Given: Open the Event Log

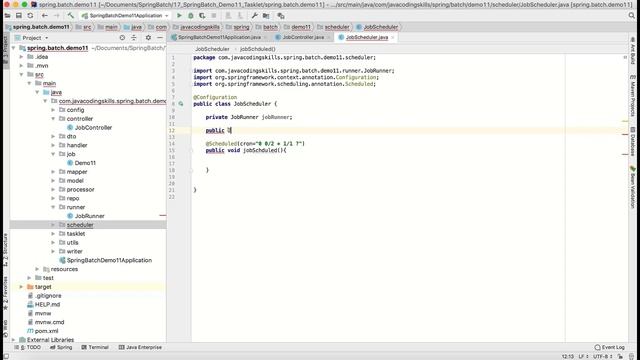Looking at the screenshot, I should pyautogui.click(x=610, y=347).
